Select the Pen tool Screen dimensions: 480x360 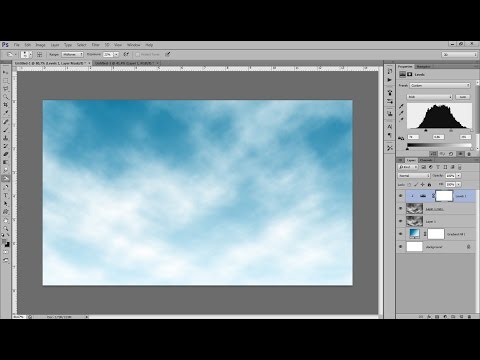[x=6, y=187]
